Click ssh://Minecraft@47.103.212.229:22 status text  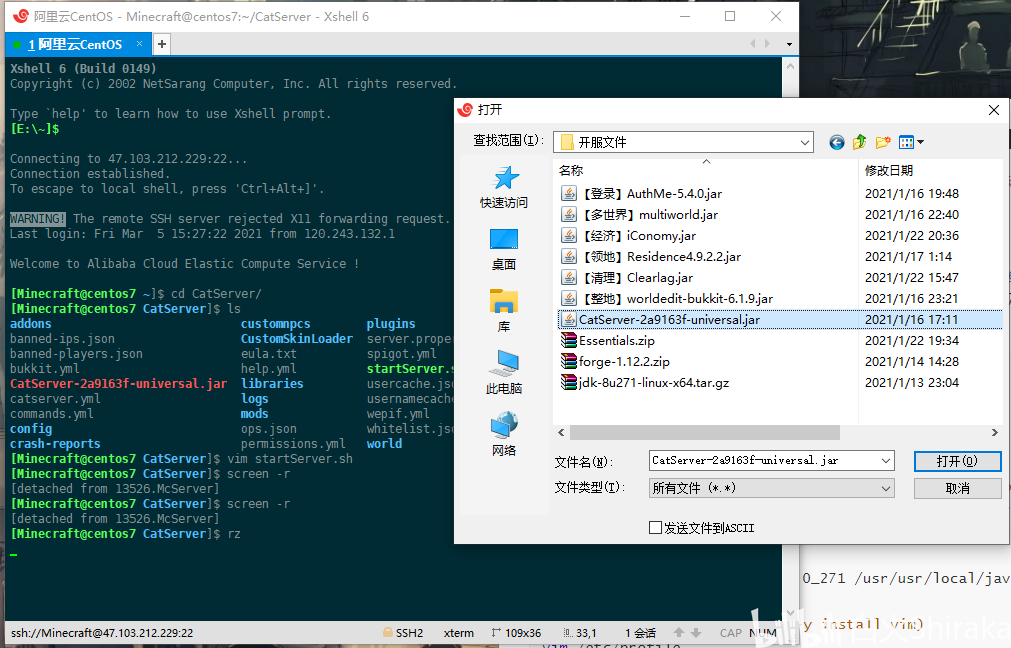click(x=102, y=633)
